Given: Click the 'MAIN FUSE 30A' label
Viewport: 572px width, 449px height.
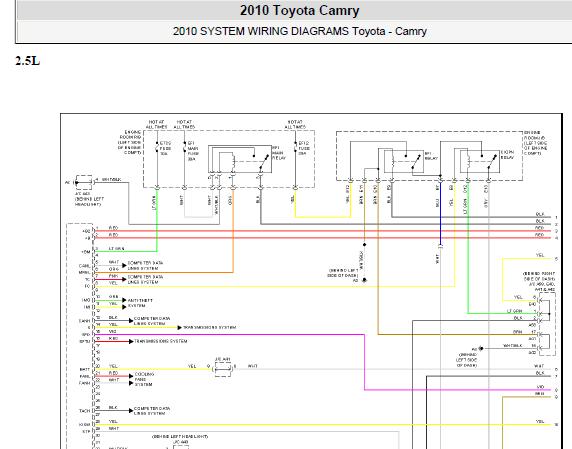Looking at the screenshot, I should coord(193,151).
